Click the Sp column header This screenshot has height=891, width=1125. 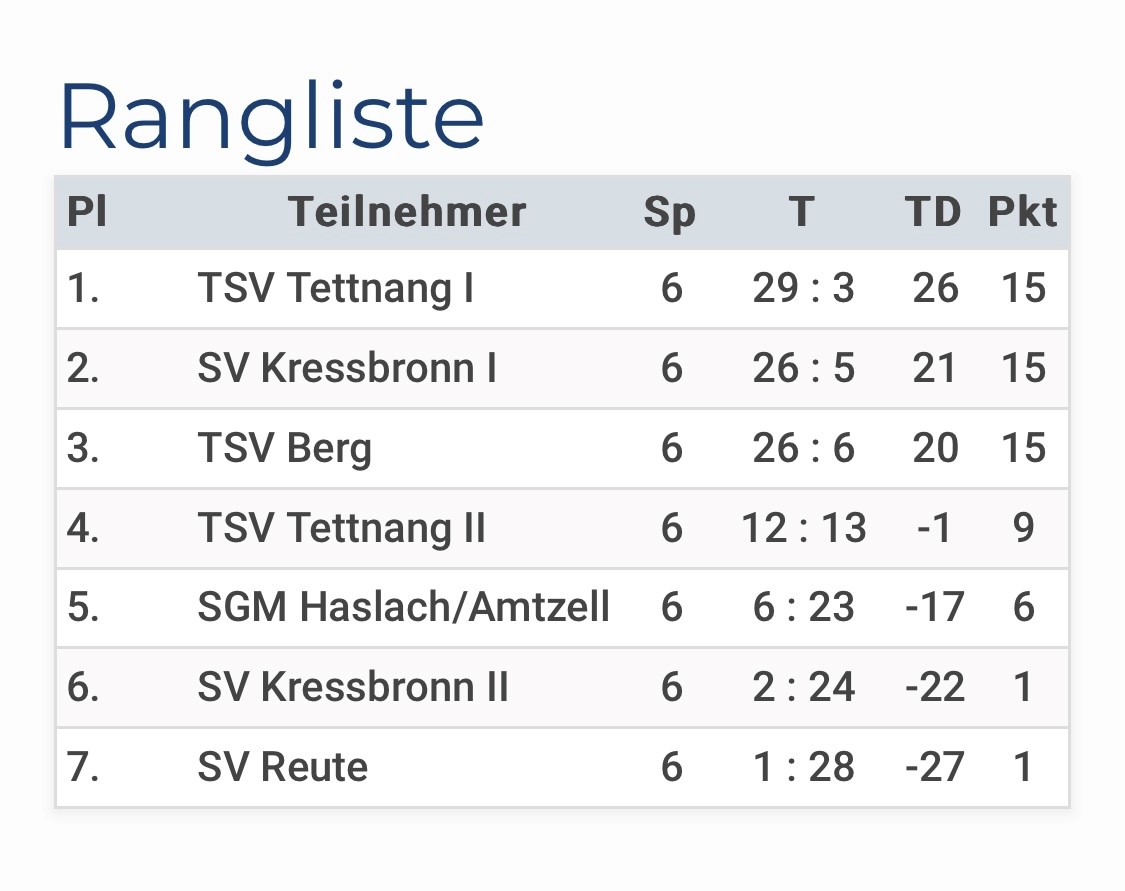pyautogui.click(x=669, y=213)
